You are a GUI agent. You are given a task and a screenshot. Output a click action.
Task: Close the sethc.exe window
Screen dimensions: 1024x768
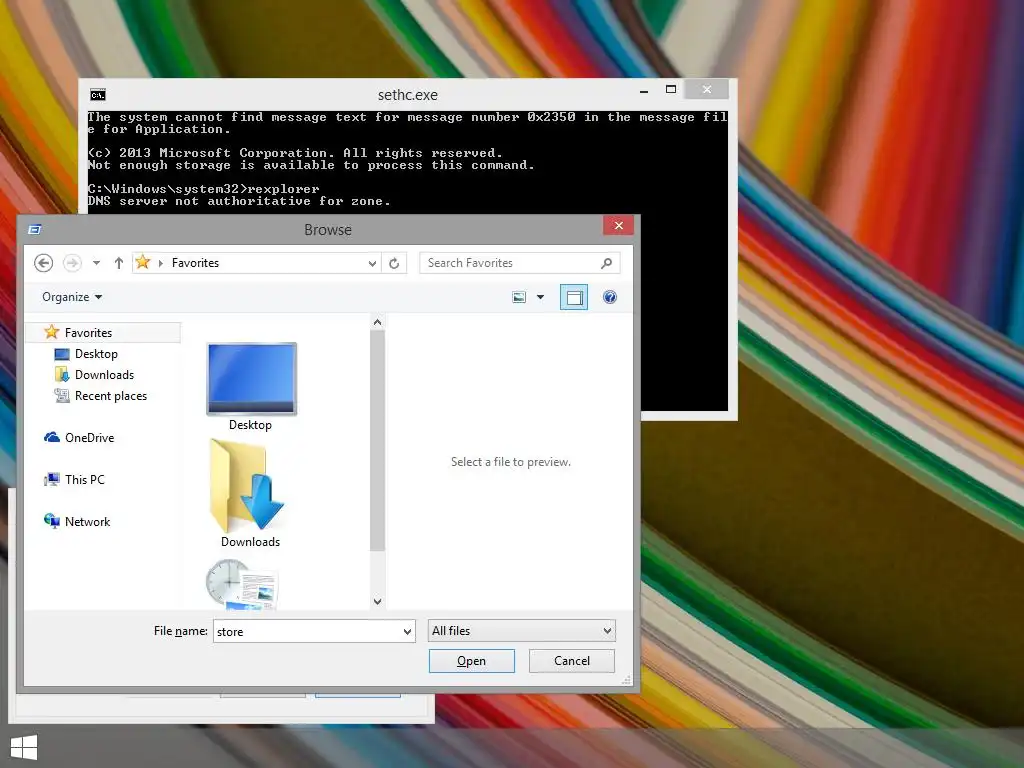[707, 89]
